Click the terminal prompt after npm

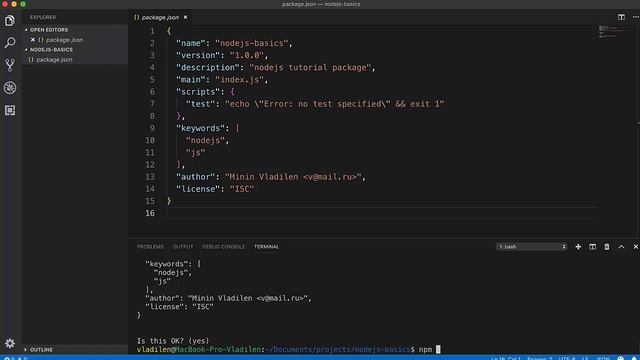pos(438,349)
